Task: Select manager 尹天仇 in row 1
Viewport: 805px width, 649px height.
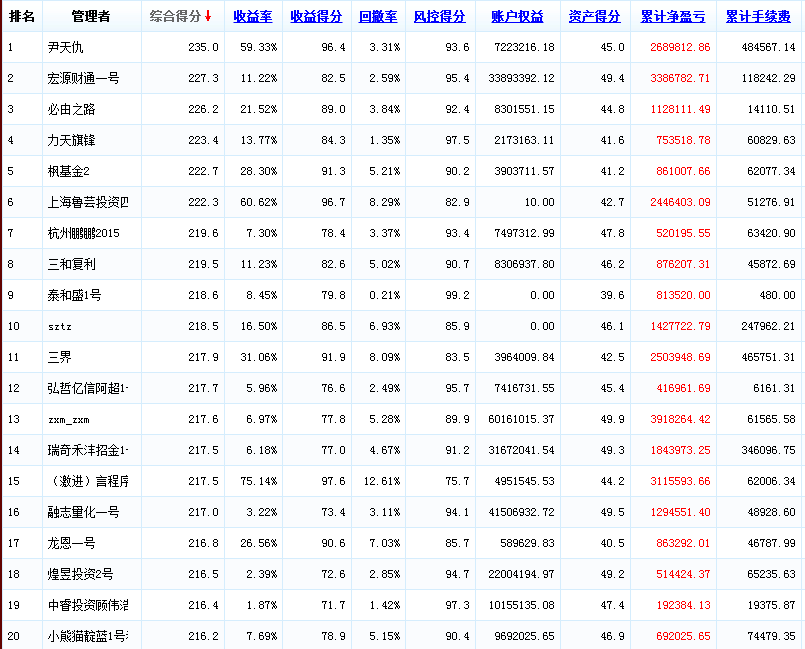Action: (x=65, y=47)
